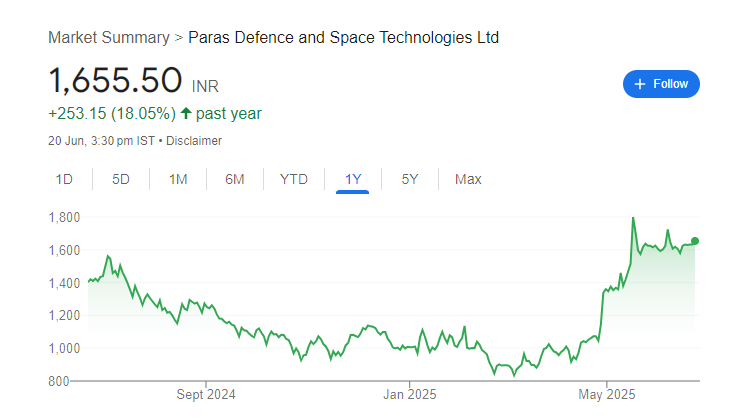Switch to the 1D range tab
The image size is (747, 420).
point(64,180)
